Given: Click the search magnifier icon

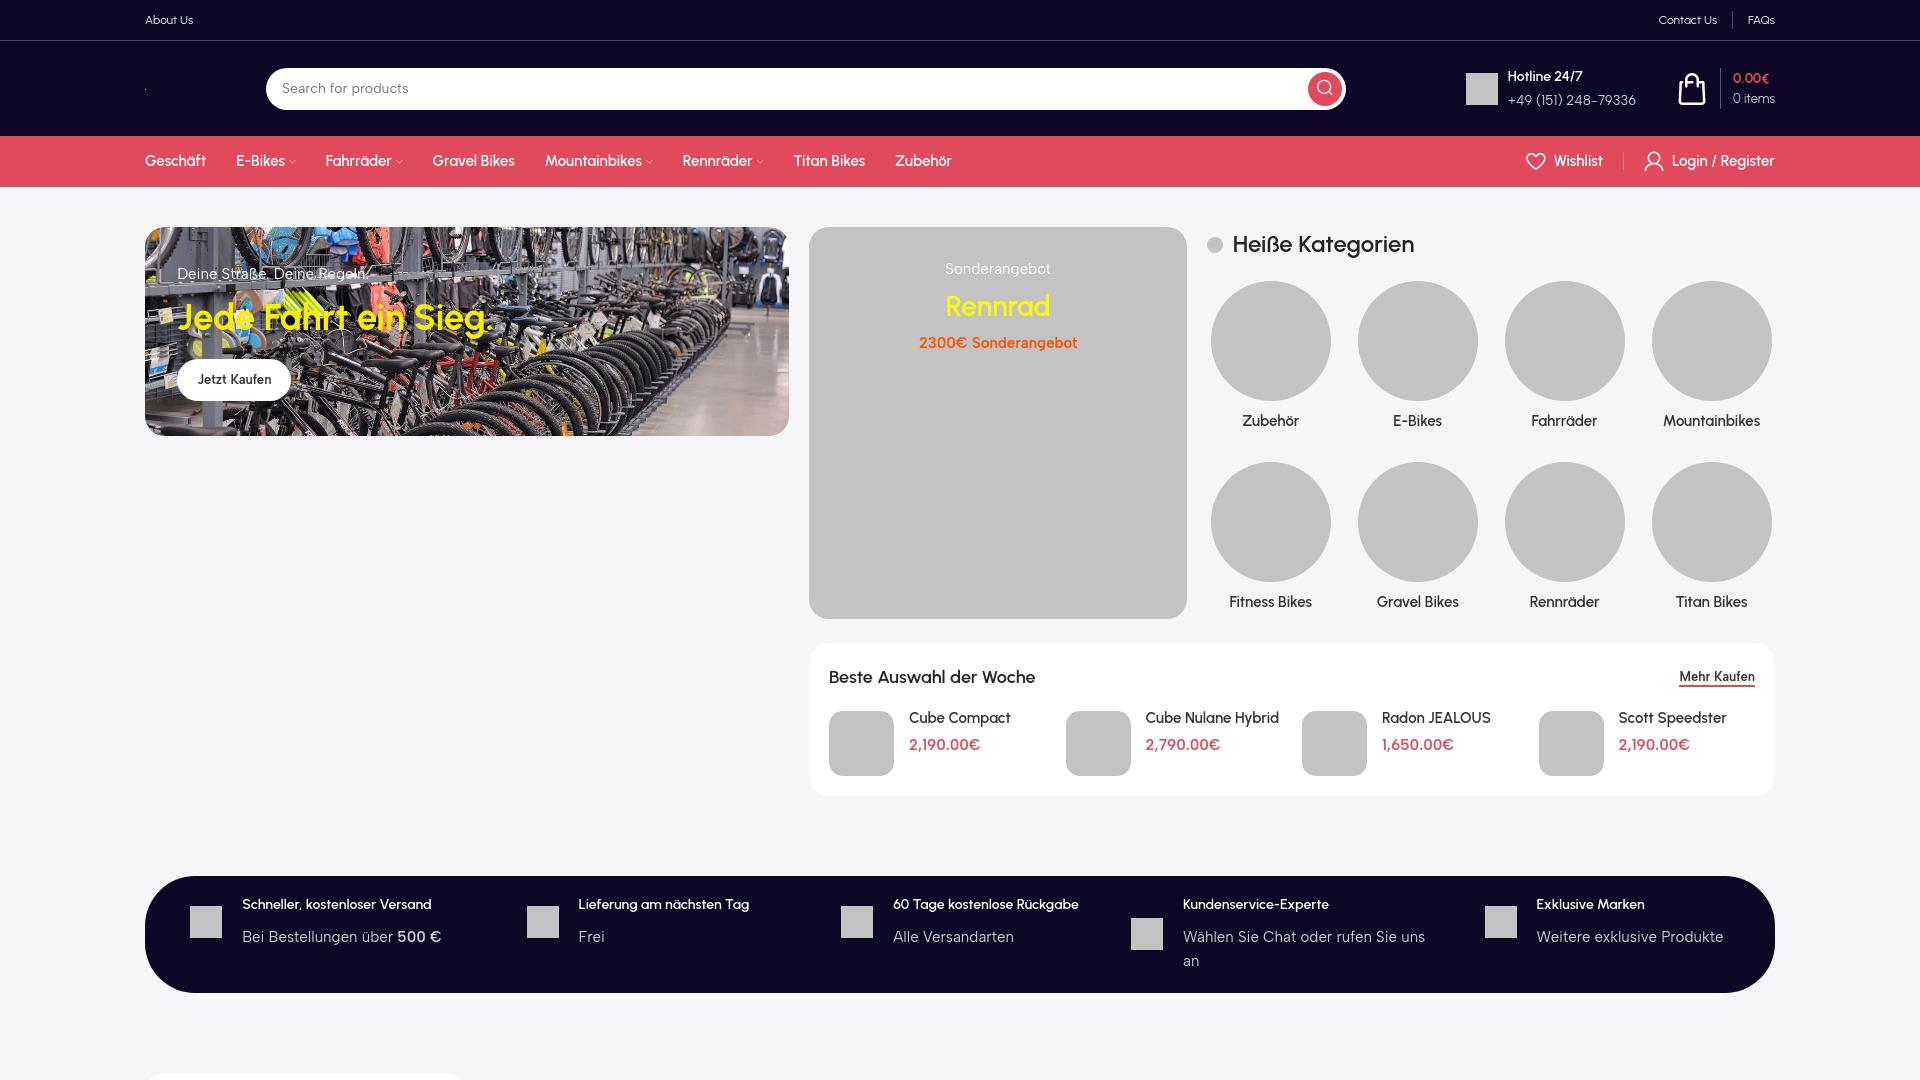Looking at the screenshot, I should [x=1324, y=88].
